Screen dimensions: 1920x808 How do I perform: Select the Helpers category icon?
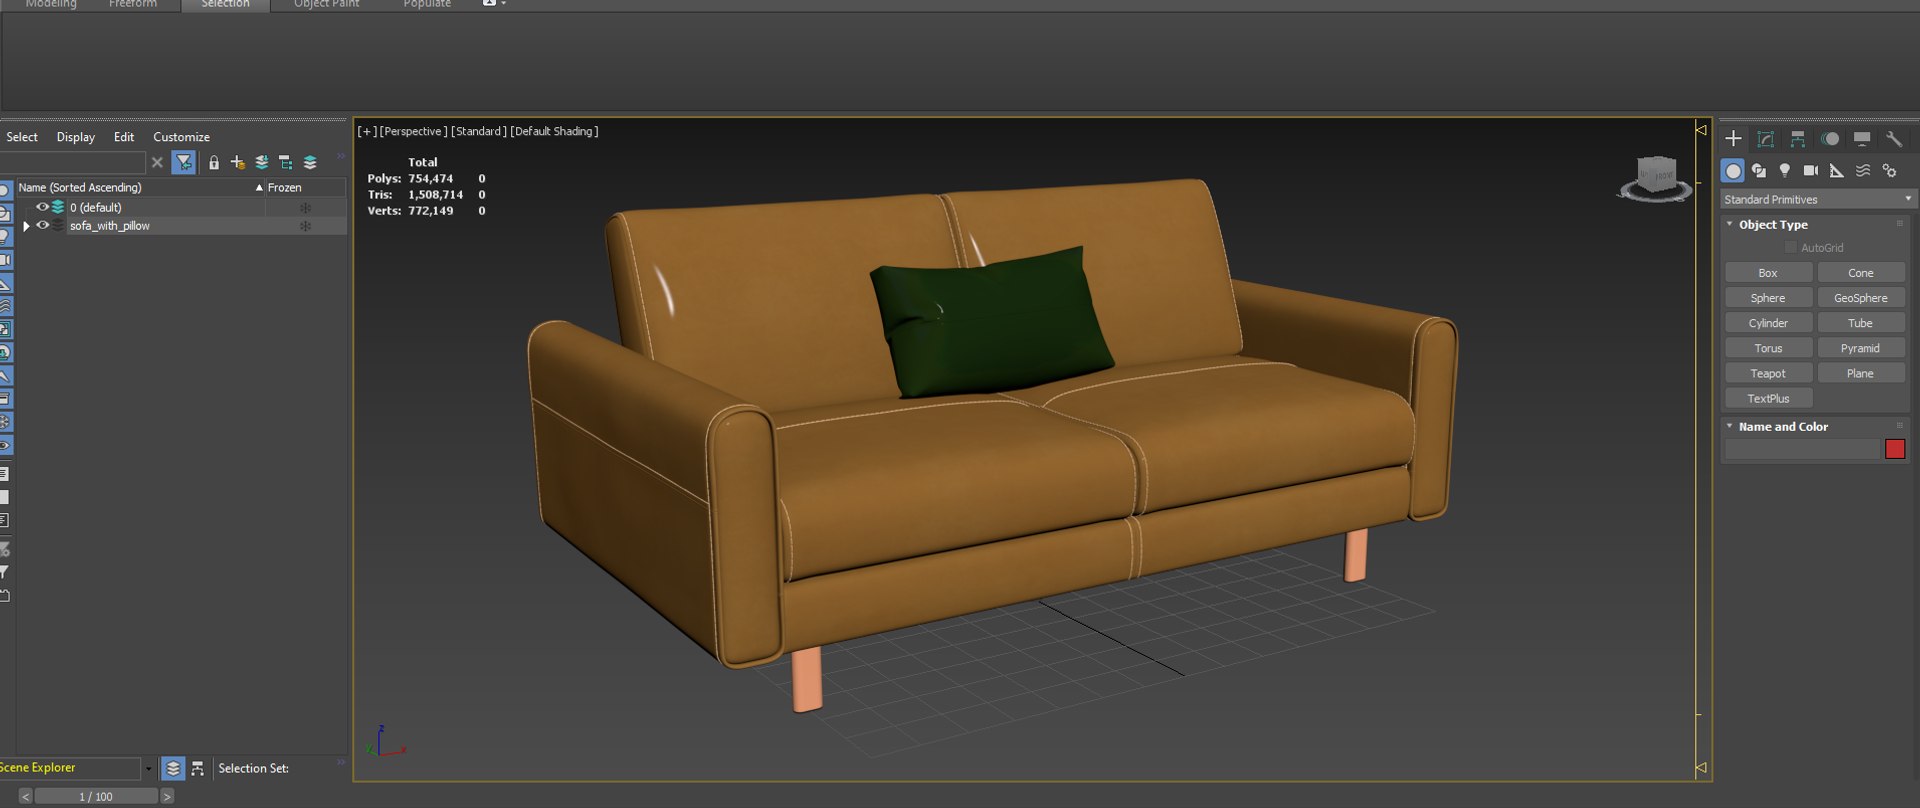1837,171
